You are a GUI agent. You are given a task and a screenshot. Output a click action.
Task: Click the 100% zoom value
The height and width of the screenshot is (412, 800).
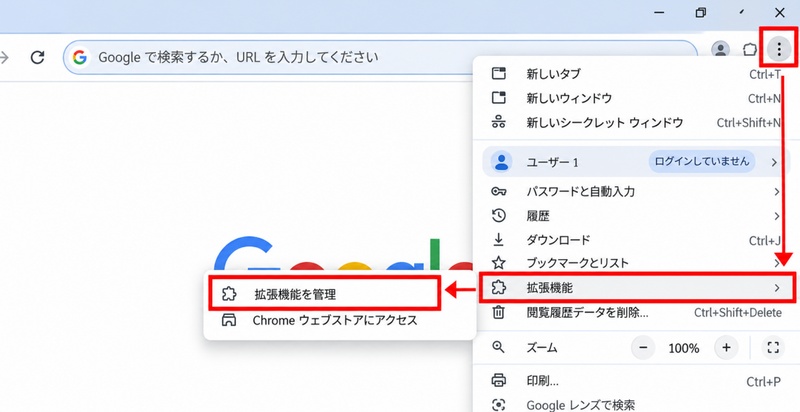point(684,348)
